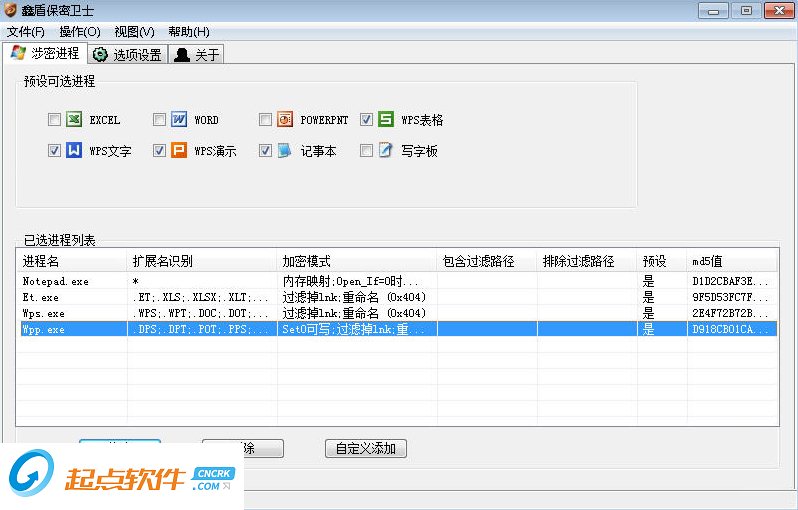Image resolution: width=798 pixels, height=510 pixels.
Task: Open the 文件(F) menu
Action: click(25, 32)
